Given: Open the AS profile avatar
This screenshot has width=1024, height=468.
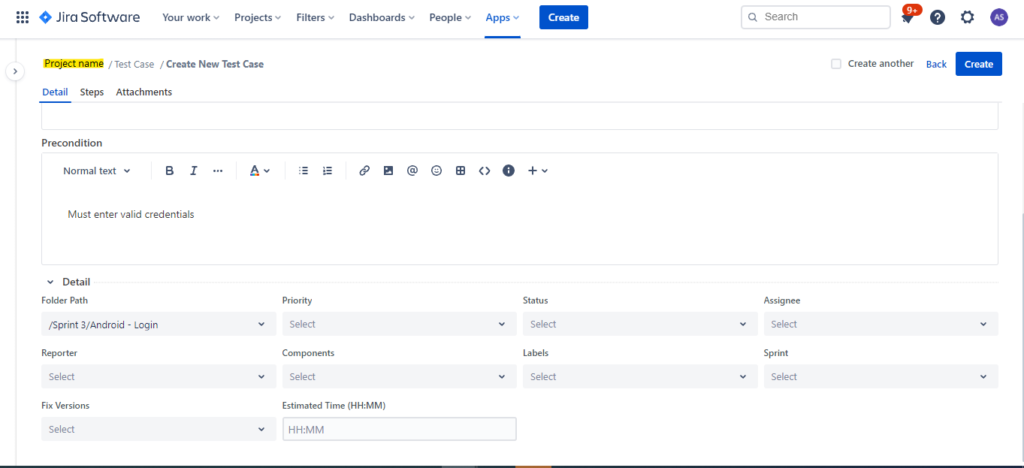Looking at the screenshot, I should 999,18.
